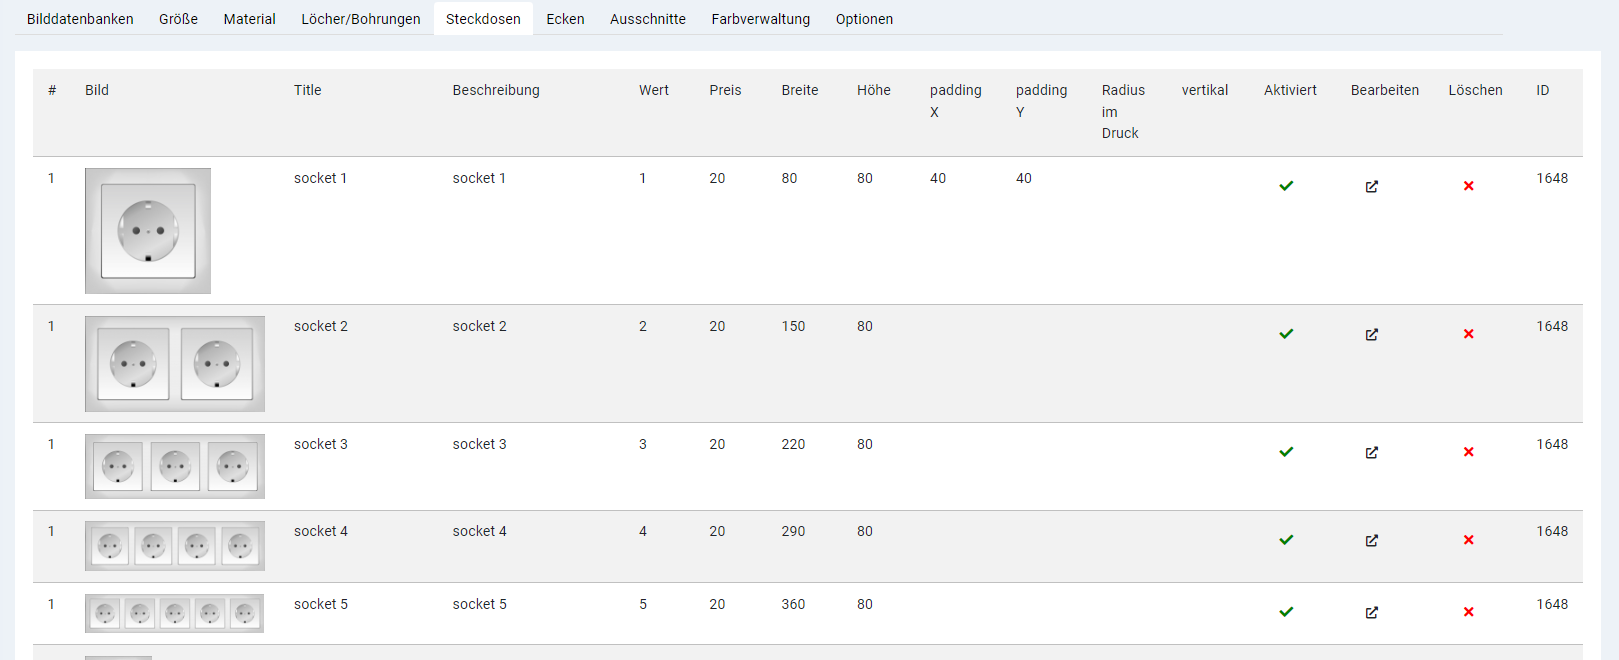
Task: Switch to the Löcher/Bohrungen tab
Action: pyautogui.click(x=360, y=19)
